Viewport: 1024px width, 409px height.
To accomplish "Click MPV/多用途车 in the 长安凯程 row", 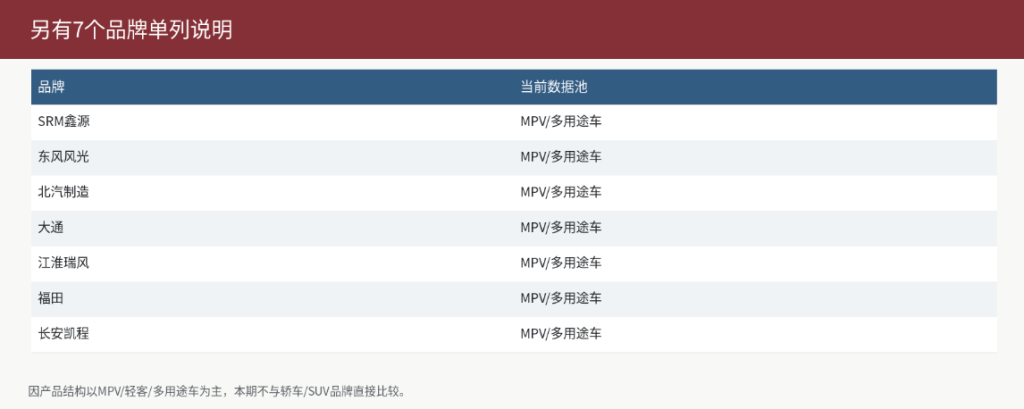I will (x=560, y=334).
